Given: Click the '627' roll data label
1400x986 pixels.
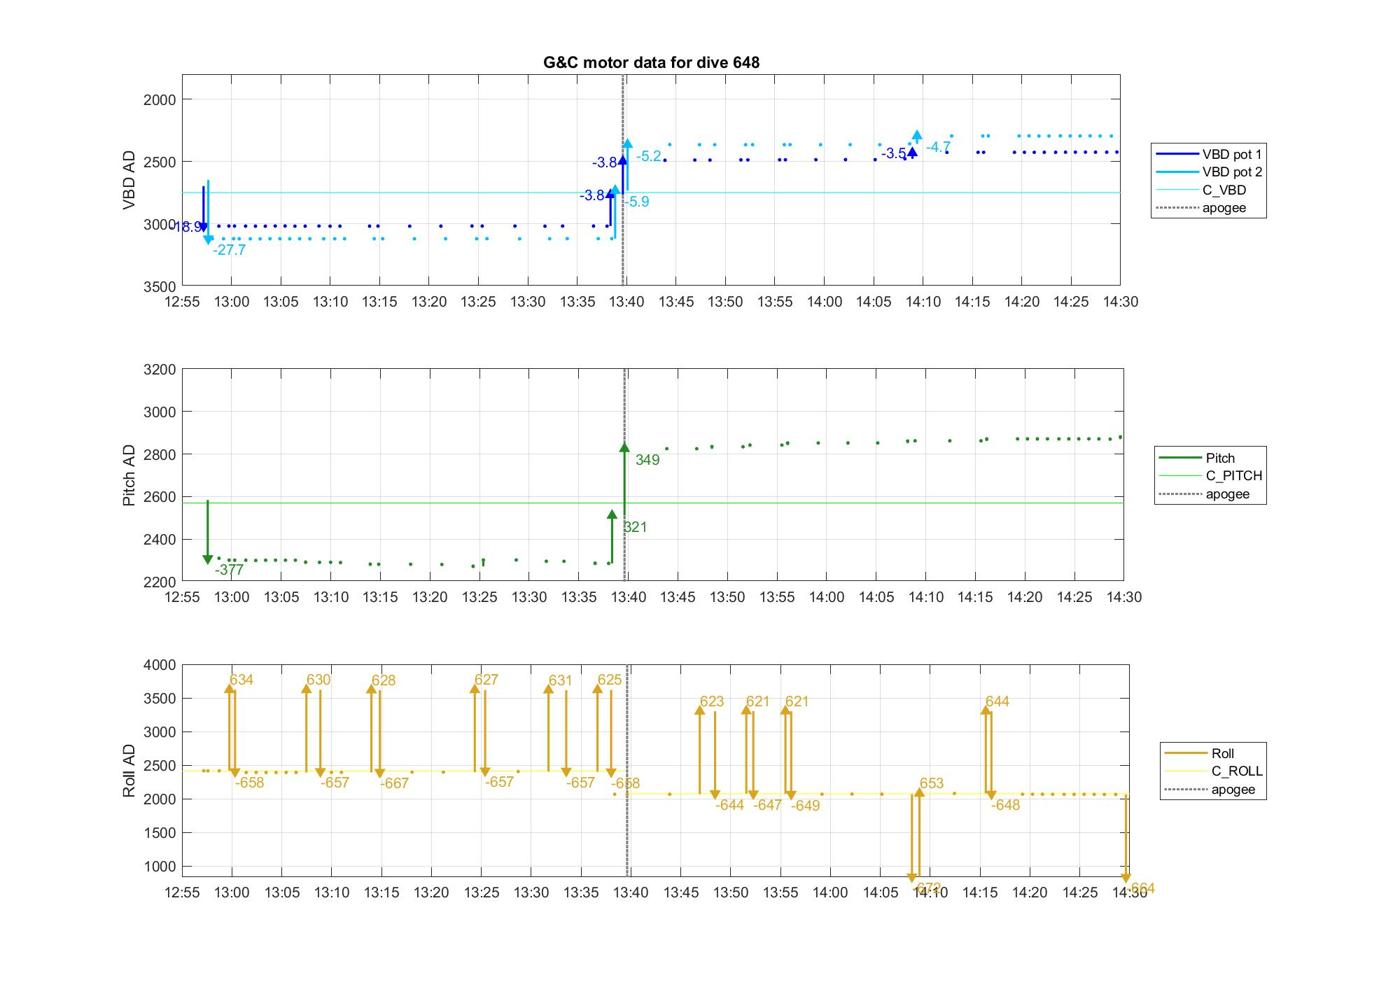Looking at the screenshot, I should (x=486, y=680).
